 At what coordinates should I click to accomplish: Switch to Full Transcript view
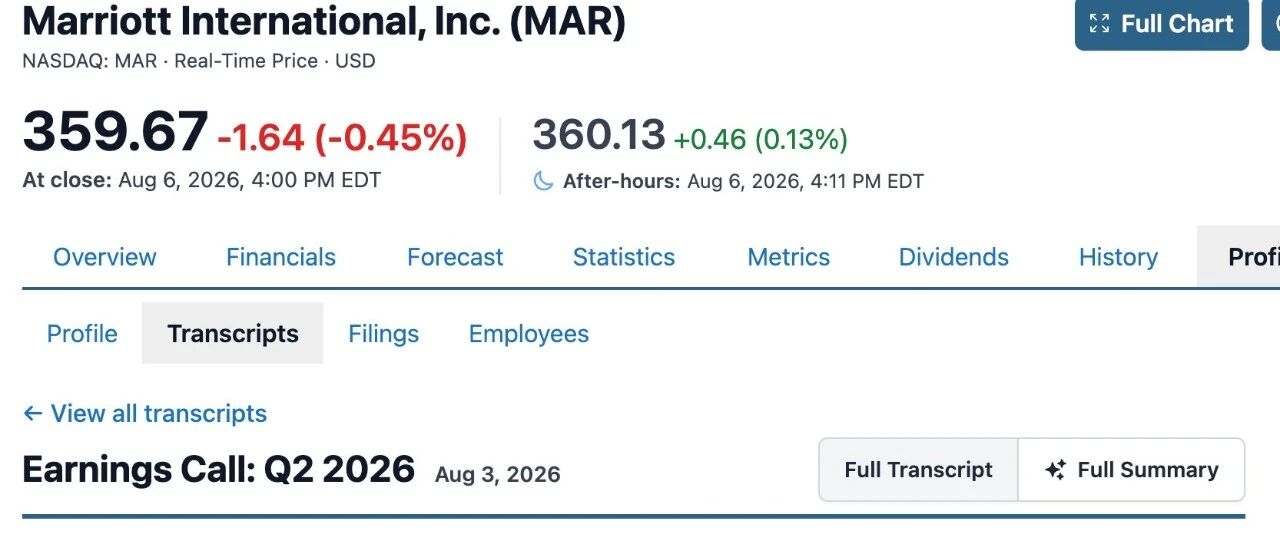pyautogui.click(x=918, y=469)
